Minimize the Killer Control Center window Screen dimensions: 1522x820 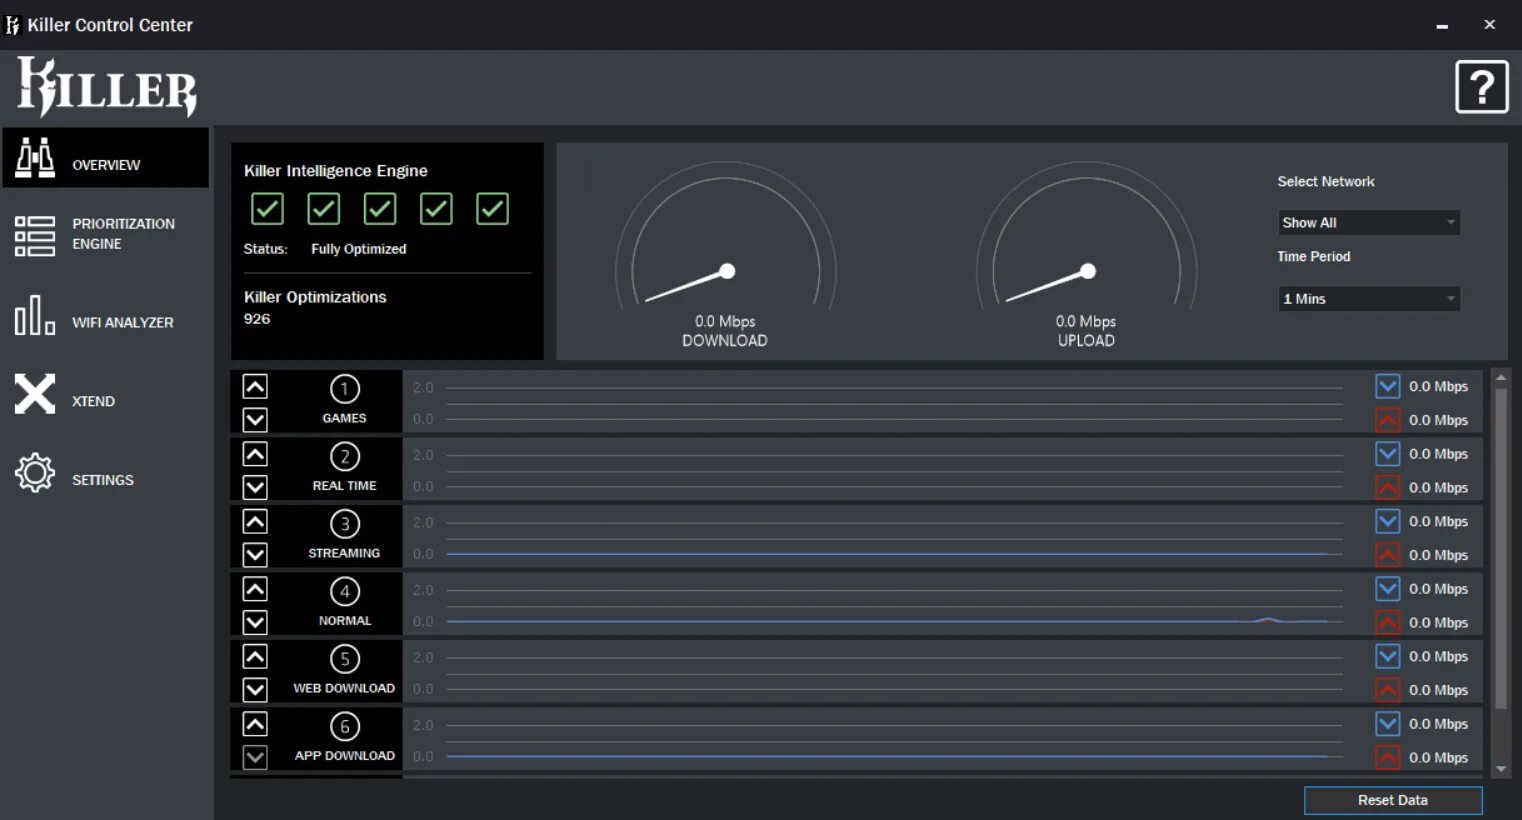1442,25
